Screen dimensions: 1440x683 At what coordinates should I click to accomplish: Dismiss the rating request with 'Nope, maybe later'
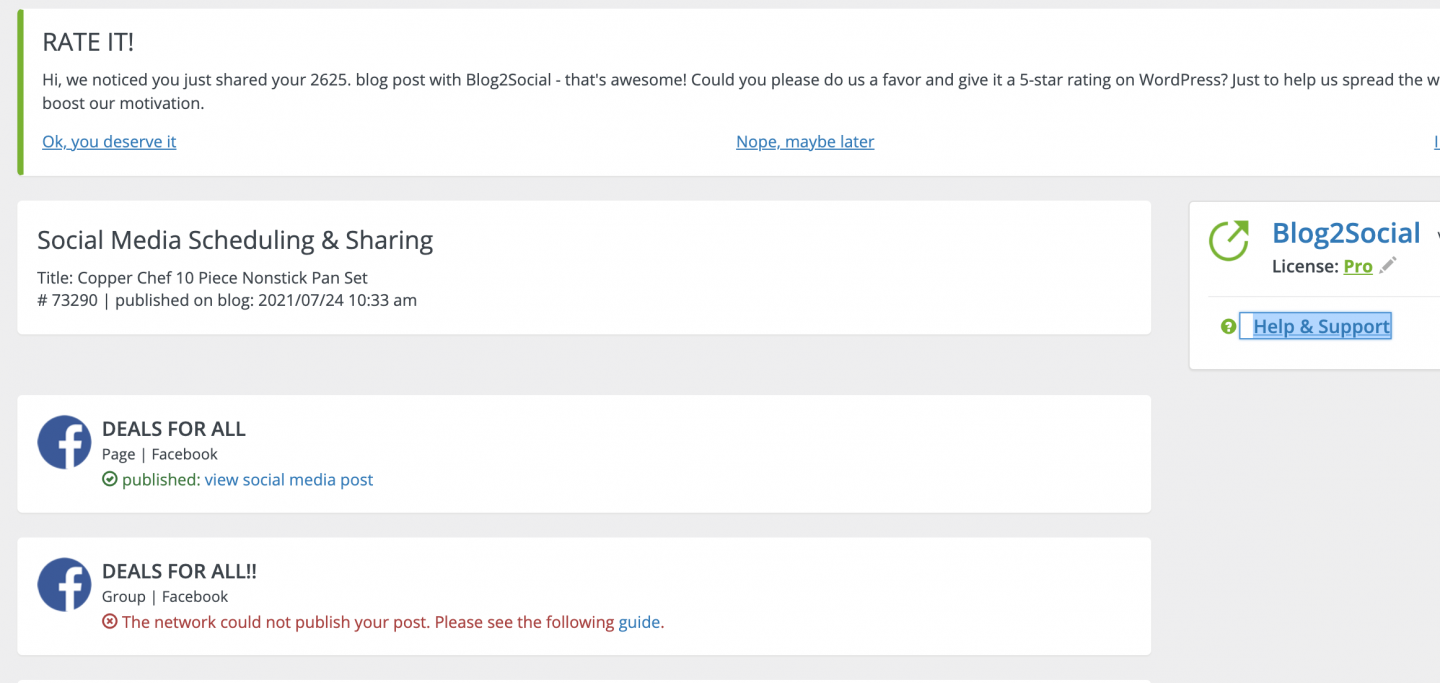click(805, 141)
